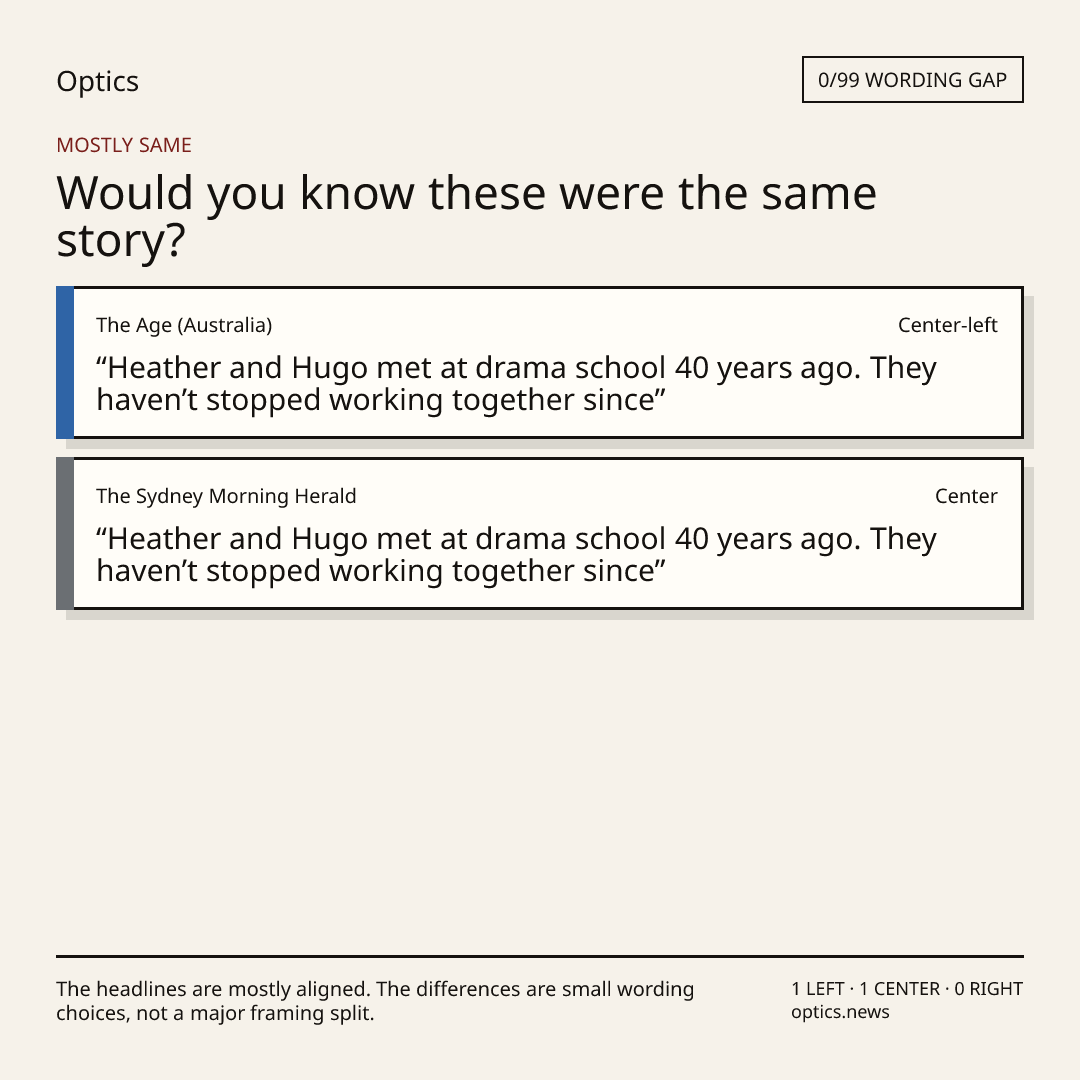Click the horizontal divider above footer
This screenshot has width=1080, height=1080.
pyautogui.click(x=540, y=956)
